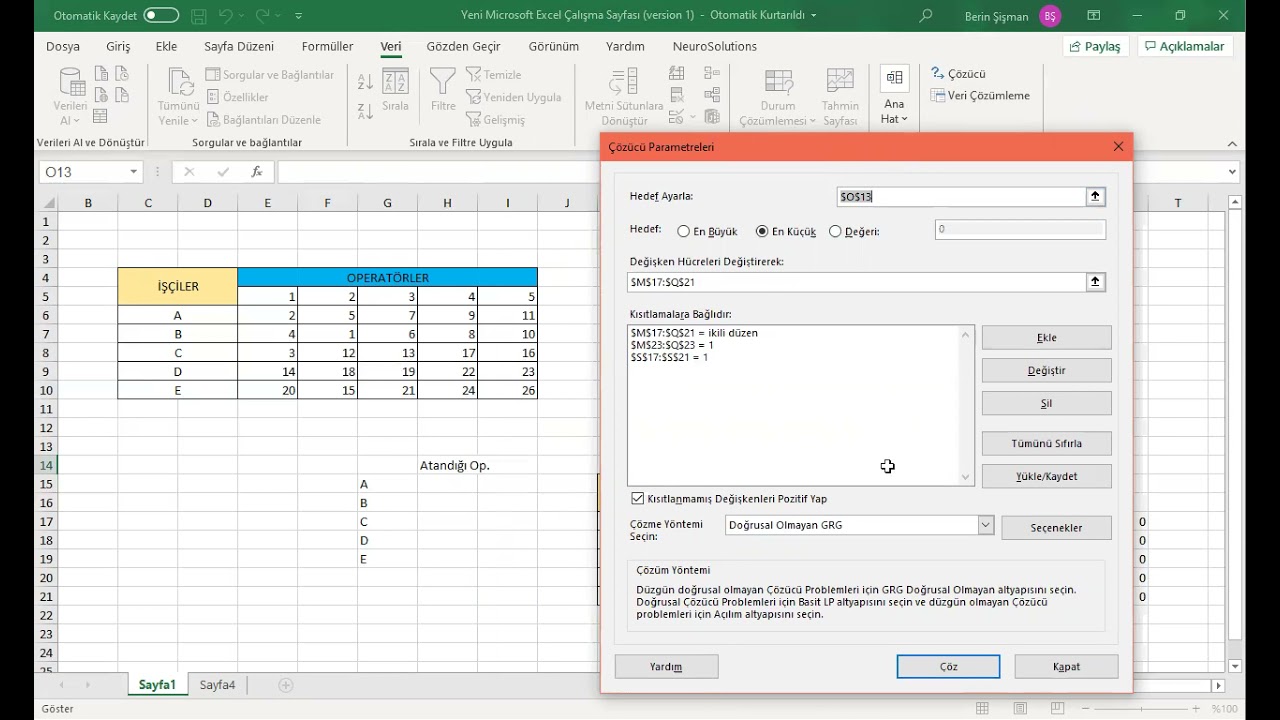The width and height of the screenshot is (1280, 720).
Task: Select the Değeri radio option
Action: tap(835, 231)
